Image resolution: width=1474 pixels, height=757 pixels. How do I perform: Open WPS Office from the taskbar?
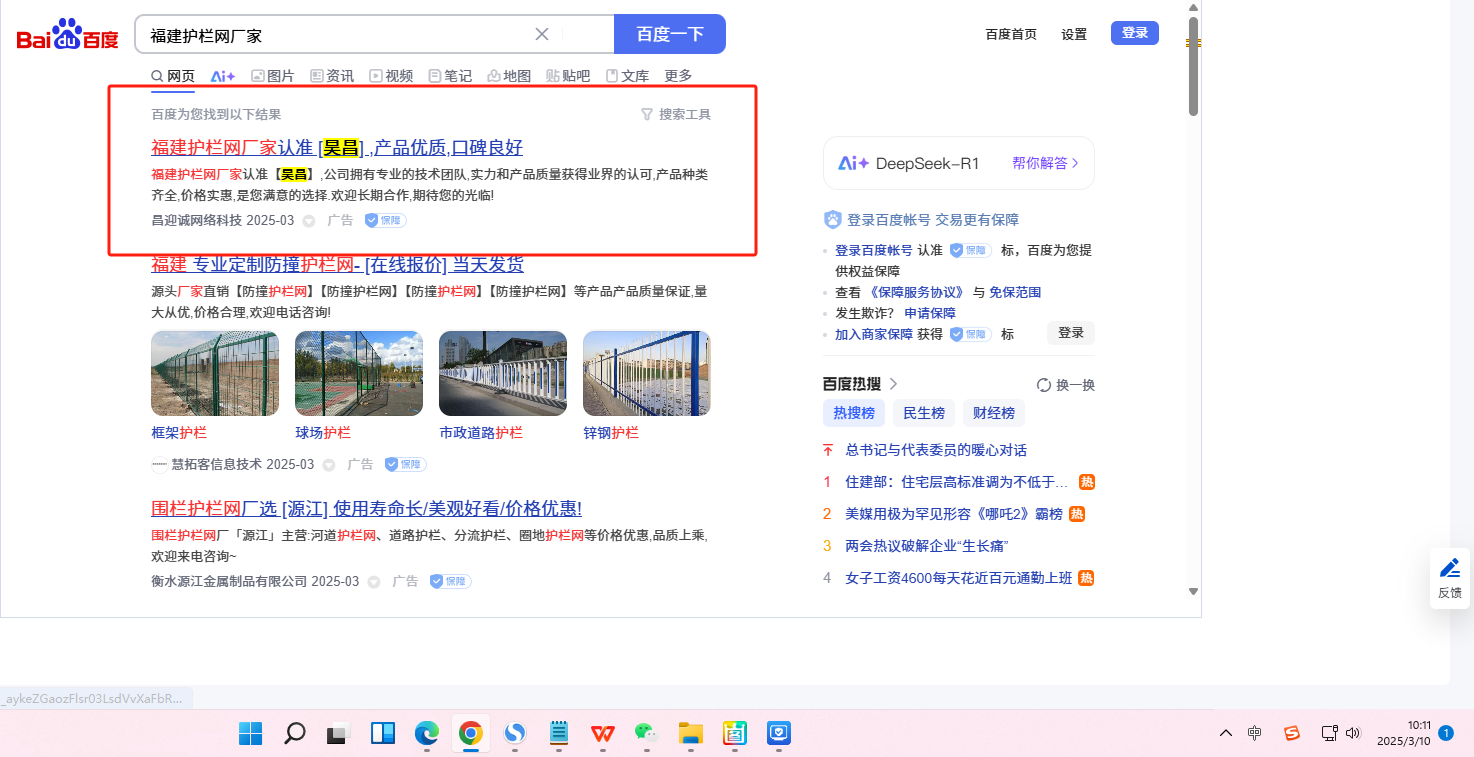pos(602,734)
